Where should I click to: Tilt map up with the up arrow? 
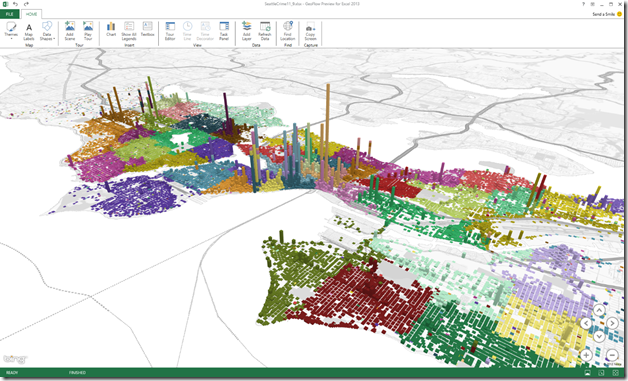tap(599, 310)
